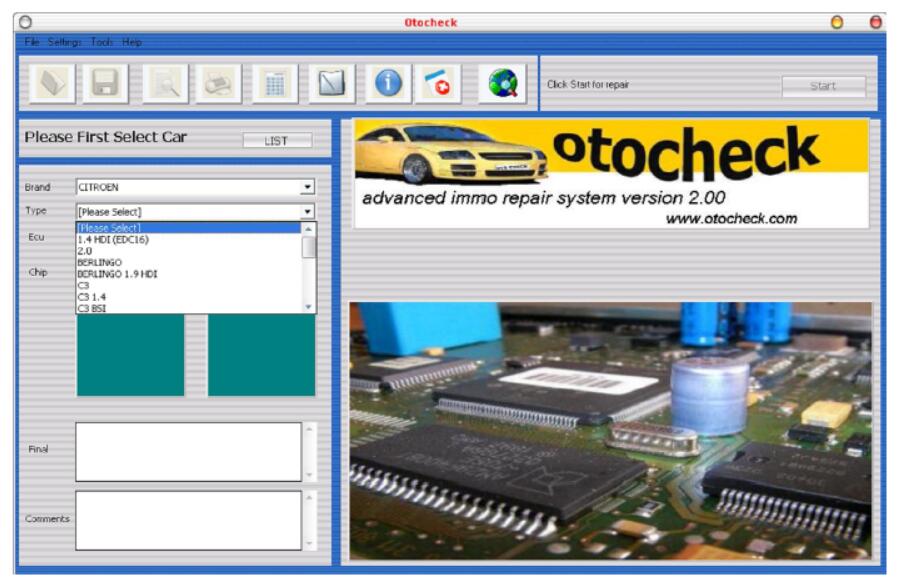Choose 2.0 from the Type list
This screenshot has height=582, width=902.
tap(188, 251)
